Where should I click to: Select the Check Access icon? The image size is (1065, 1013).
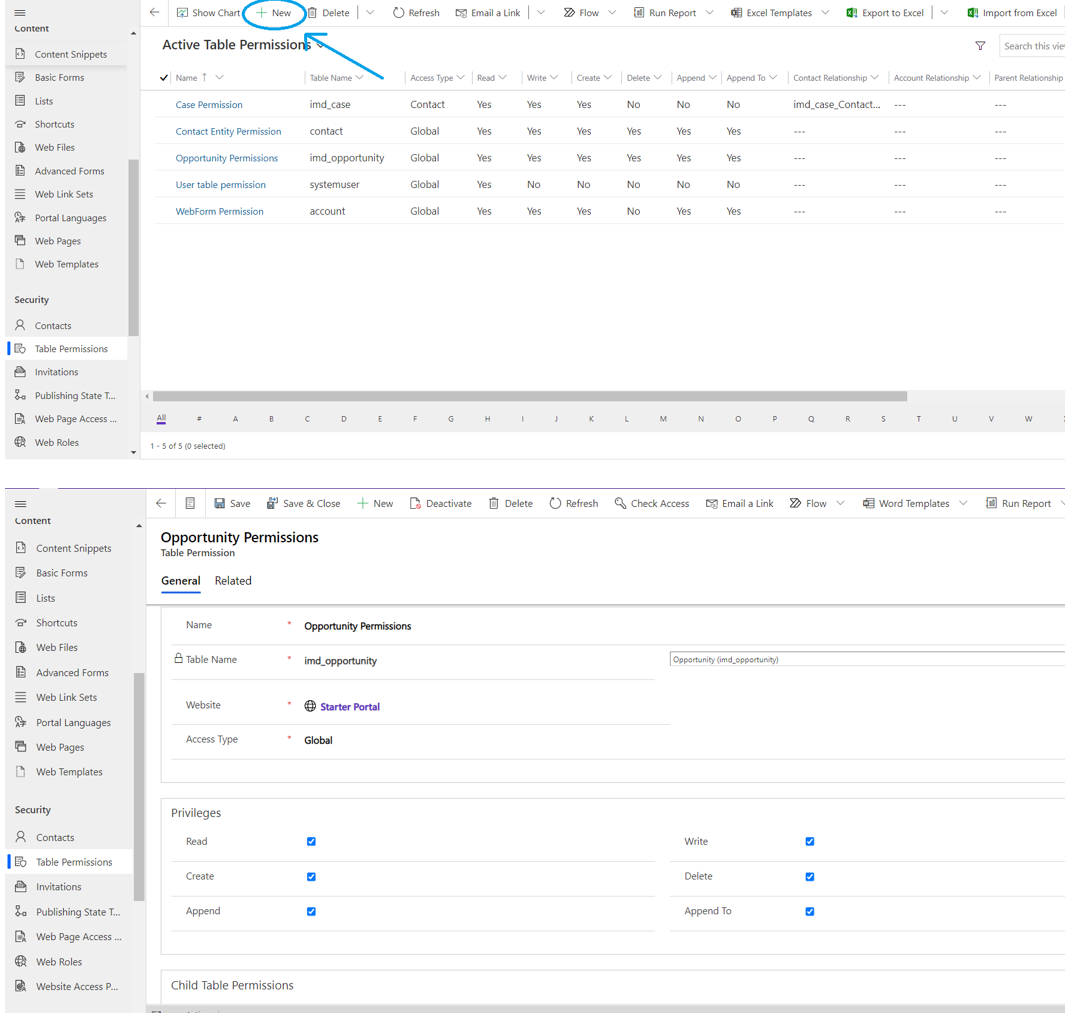(x=652, y=503)
